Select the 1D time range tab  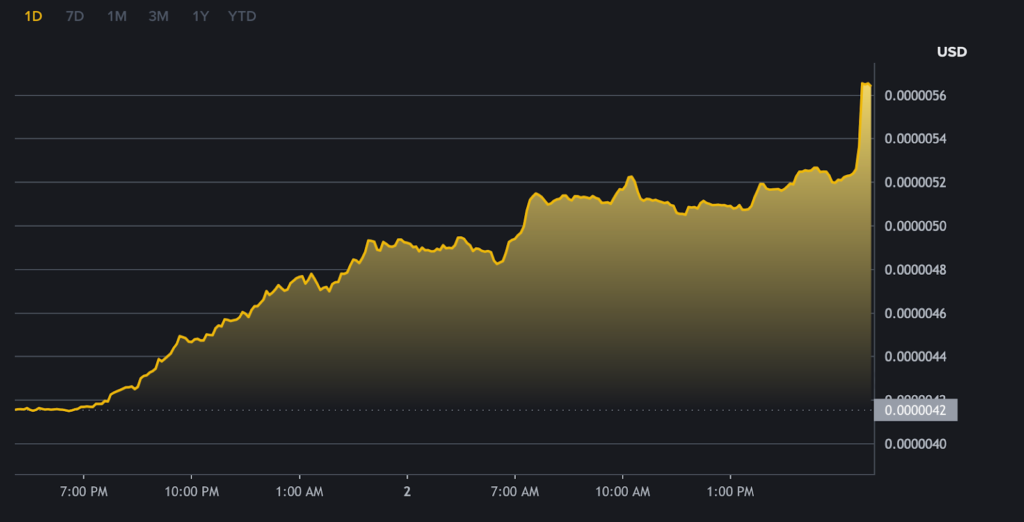coord(33,17)
